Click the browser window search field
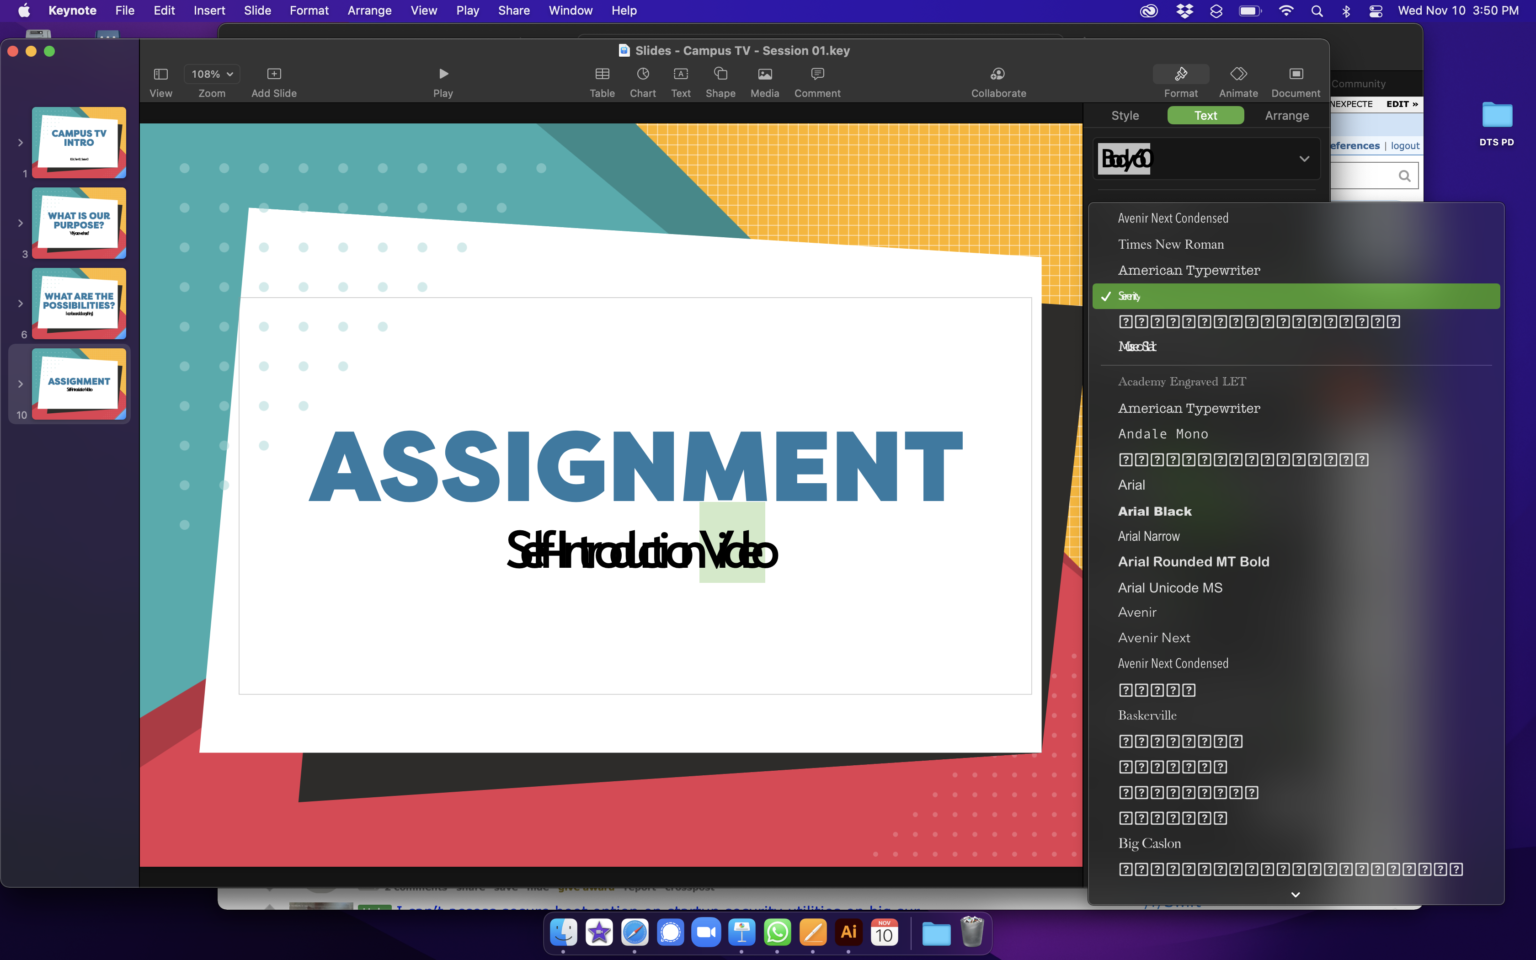 (1375, 176)
